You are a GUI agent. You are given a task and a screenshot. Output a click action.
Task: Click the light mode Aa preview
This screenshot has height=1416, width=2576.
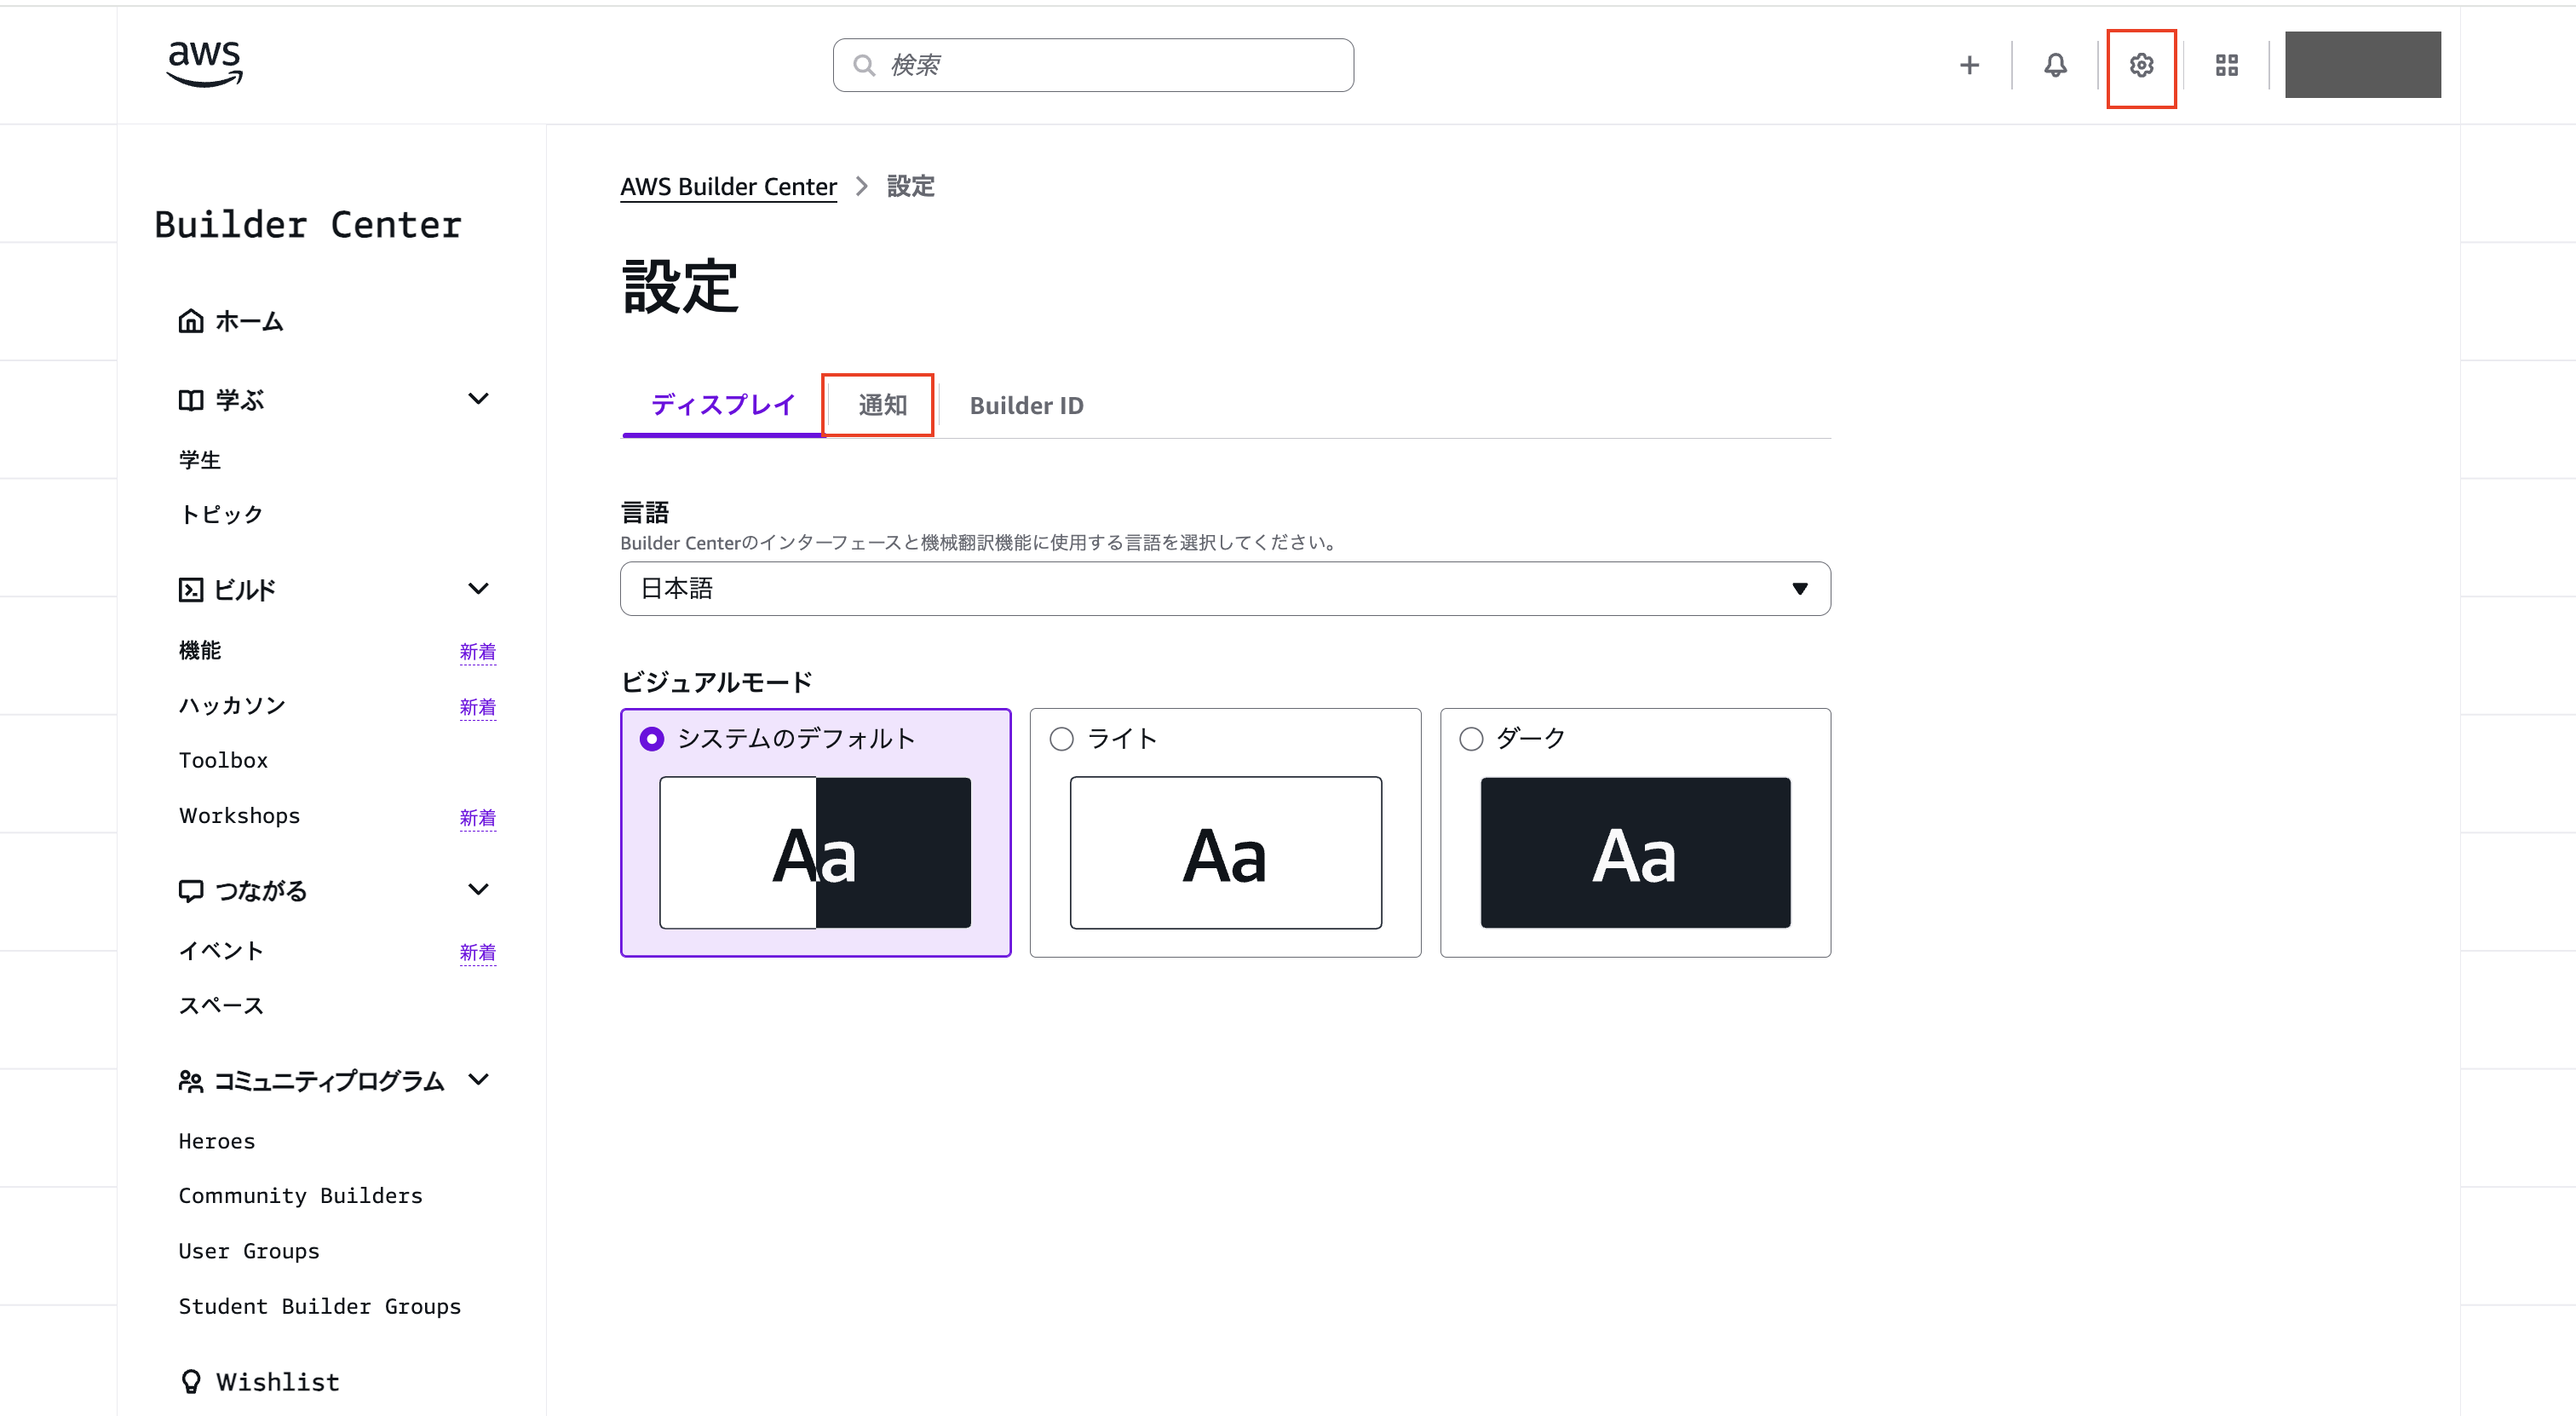point(1226,853)
